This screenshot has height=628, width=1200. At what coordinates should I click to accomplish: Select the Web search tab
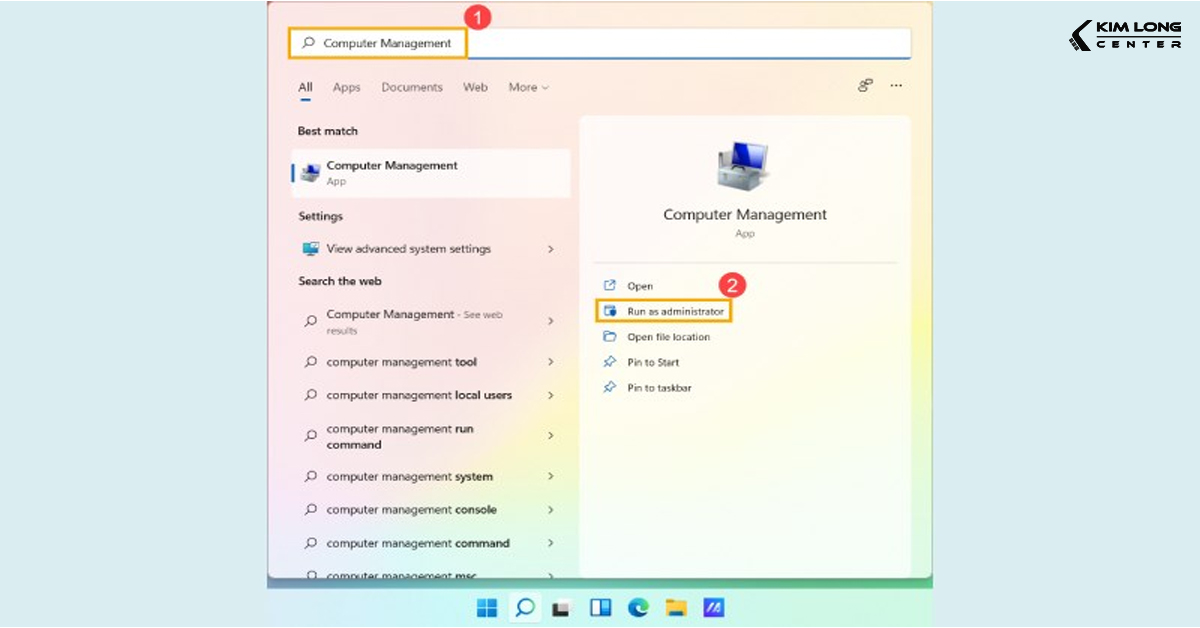point(475,88)
